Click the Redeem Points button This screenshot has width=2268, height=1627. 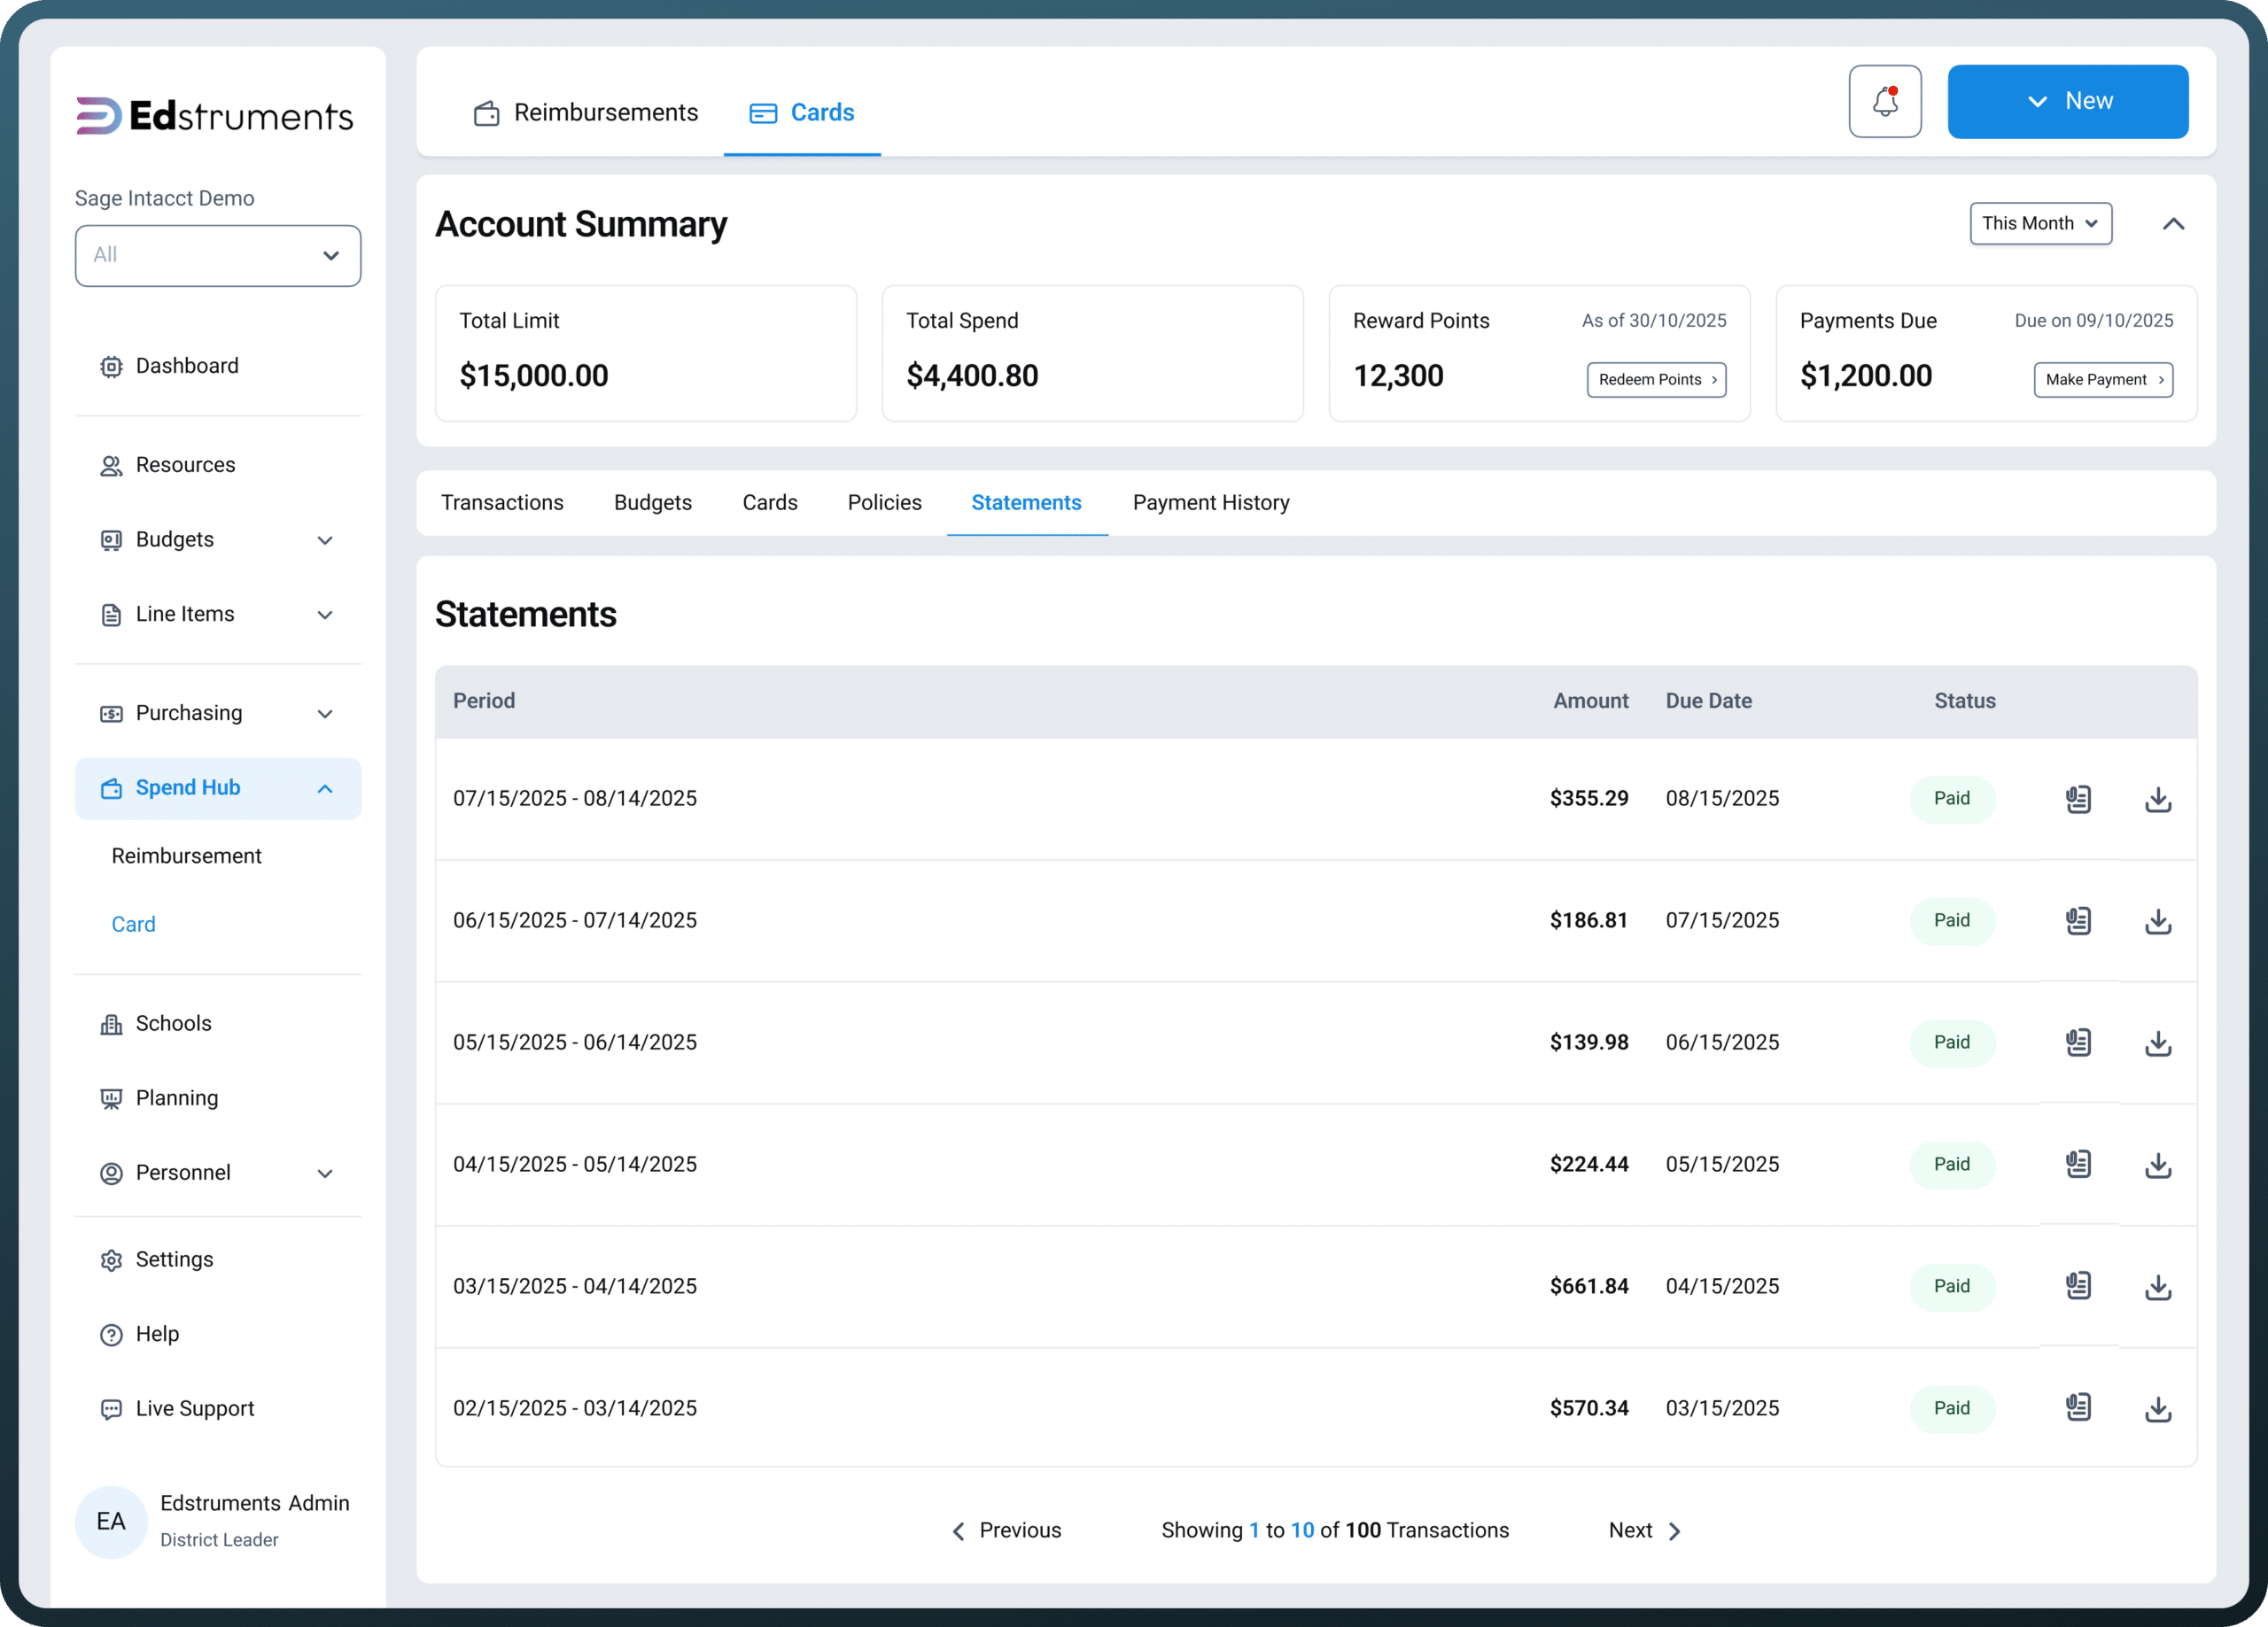tap(1656, 379)
